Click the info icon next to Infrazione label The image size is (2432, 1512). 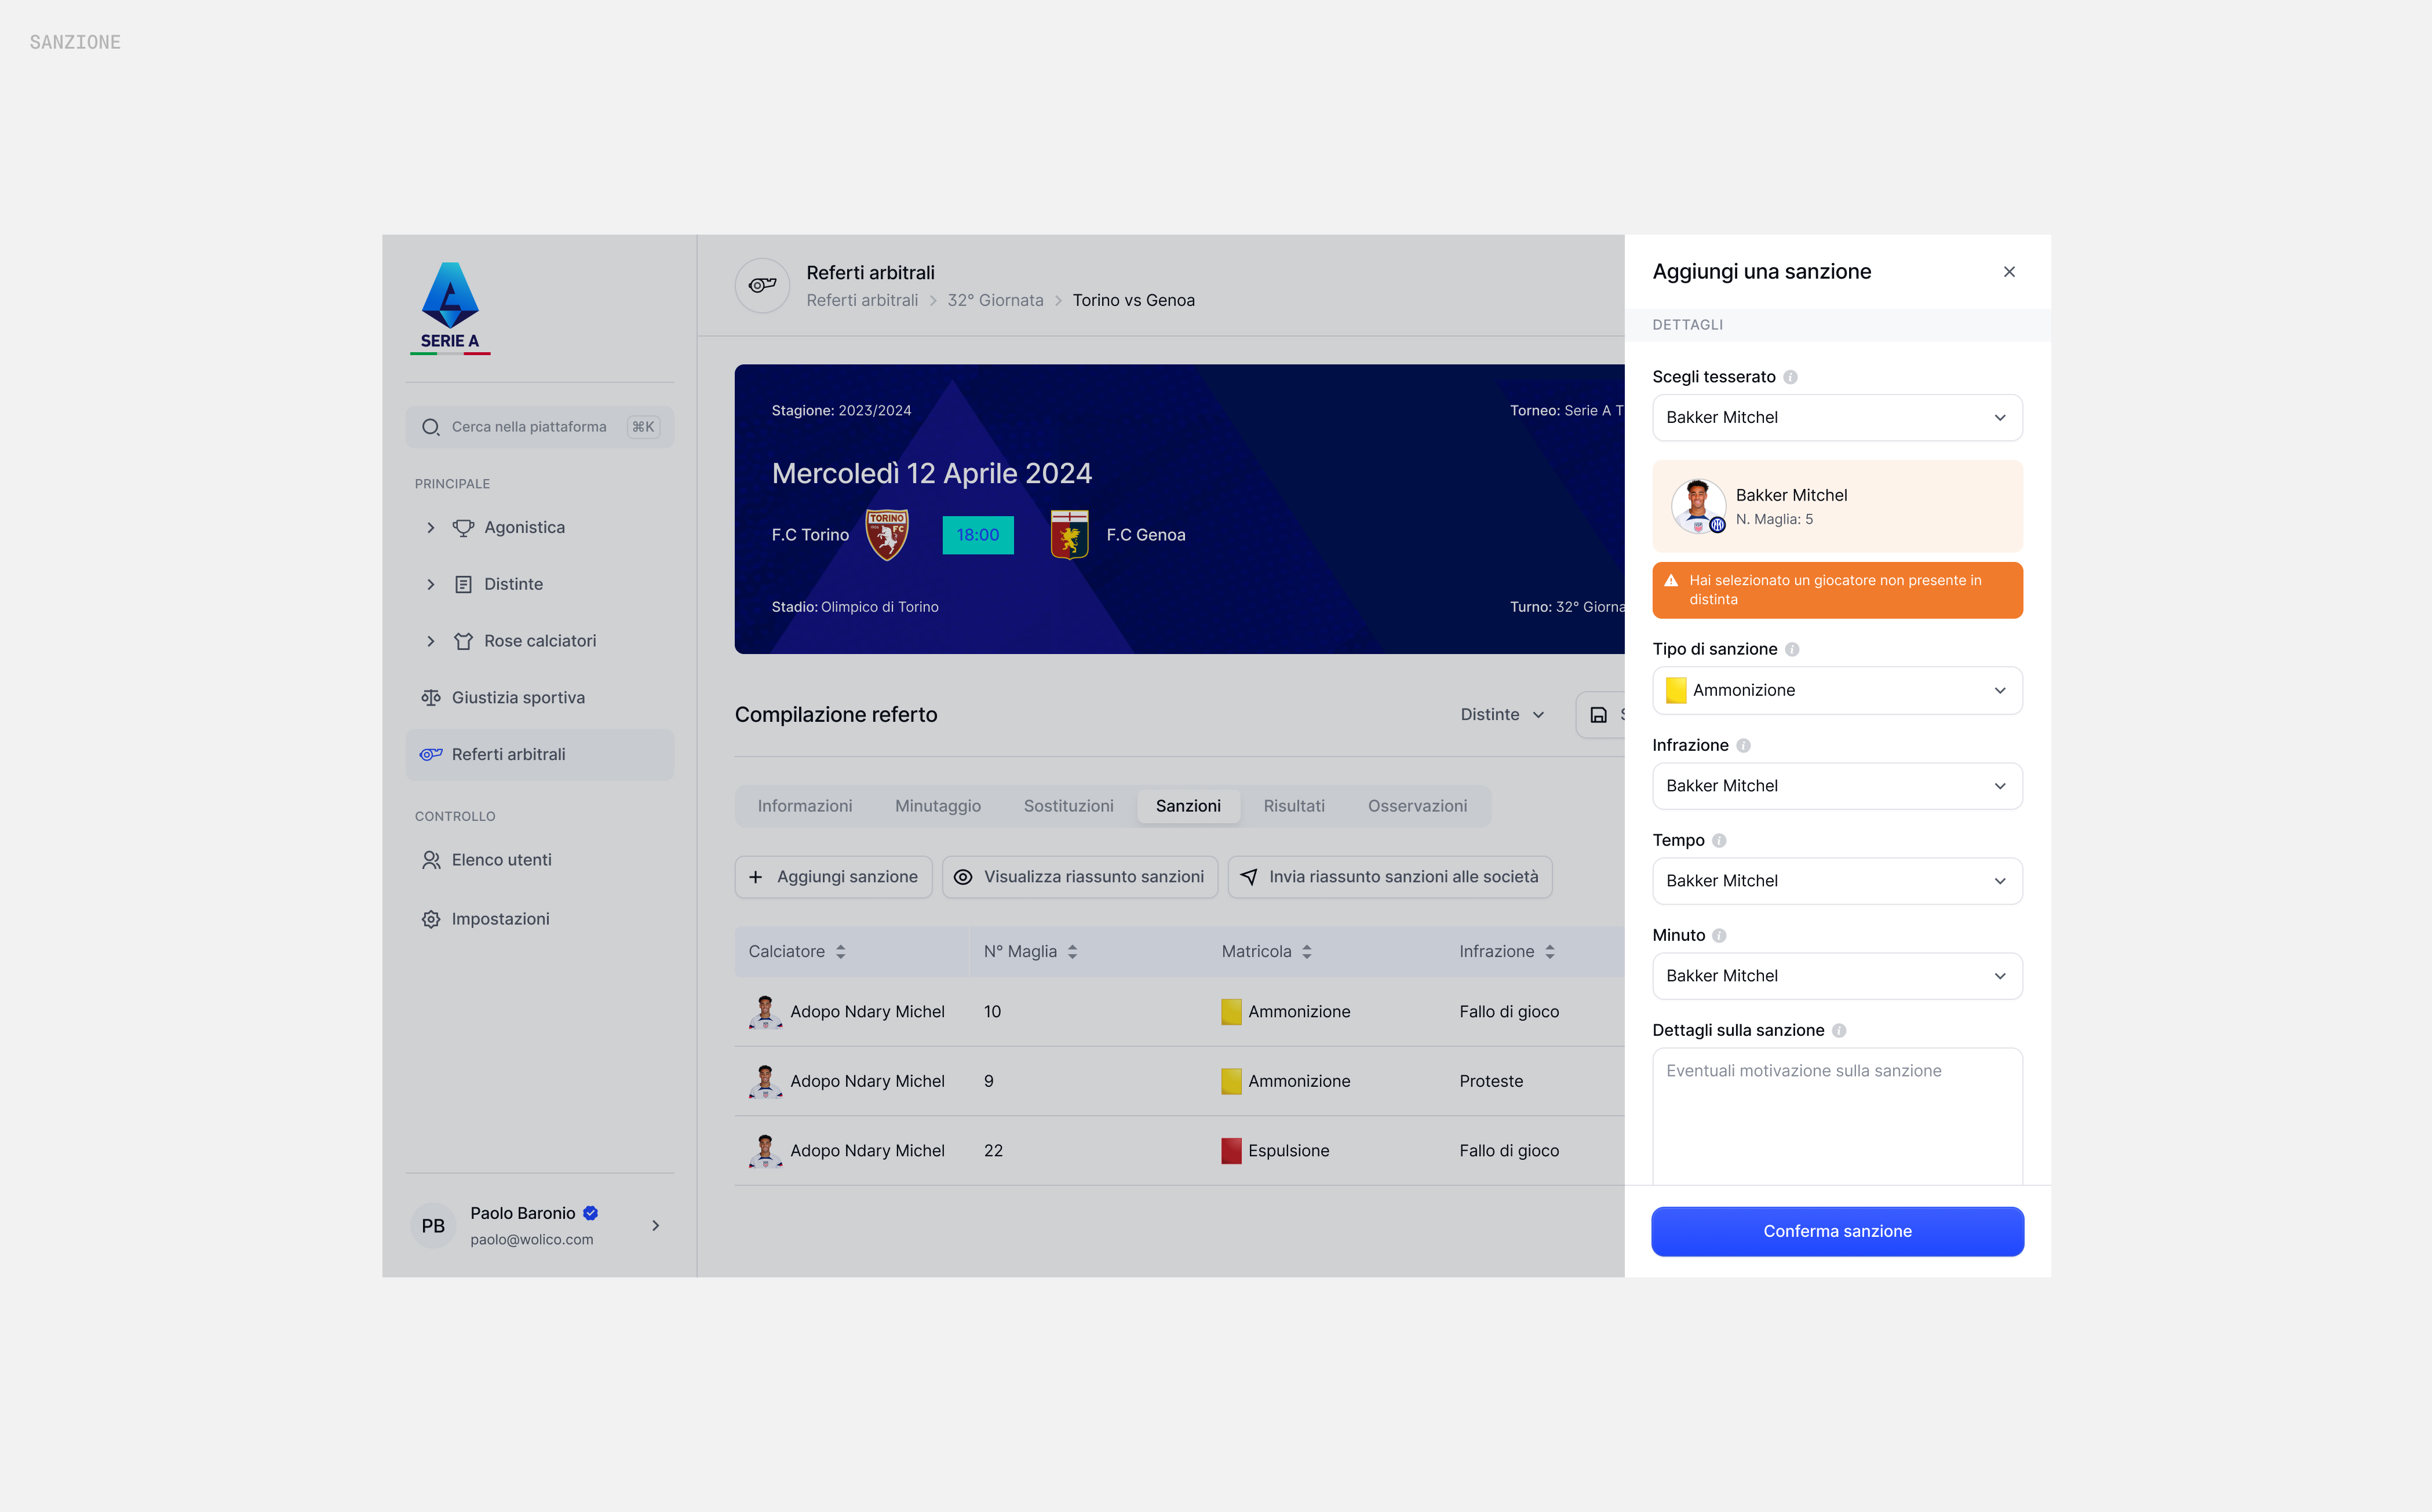1743,746
